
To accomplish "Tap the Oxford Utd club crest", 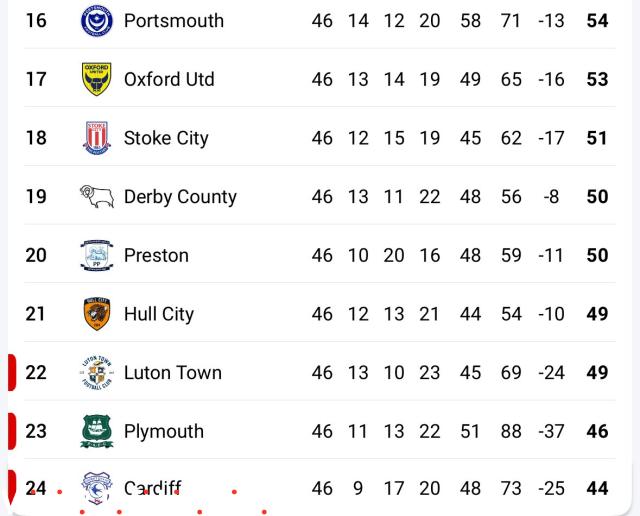I will [97, 79].
